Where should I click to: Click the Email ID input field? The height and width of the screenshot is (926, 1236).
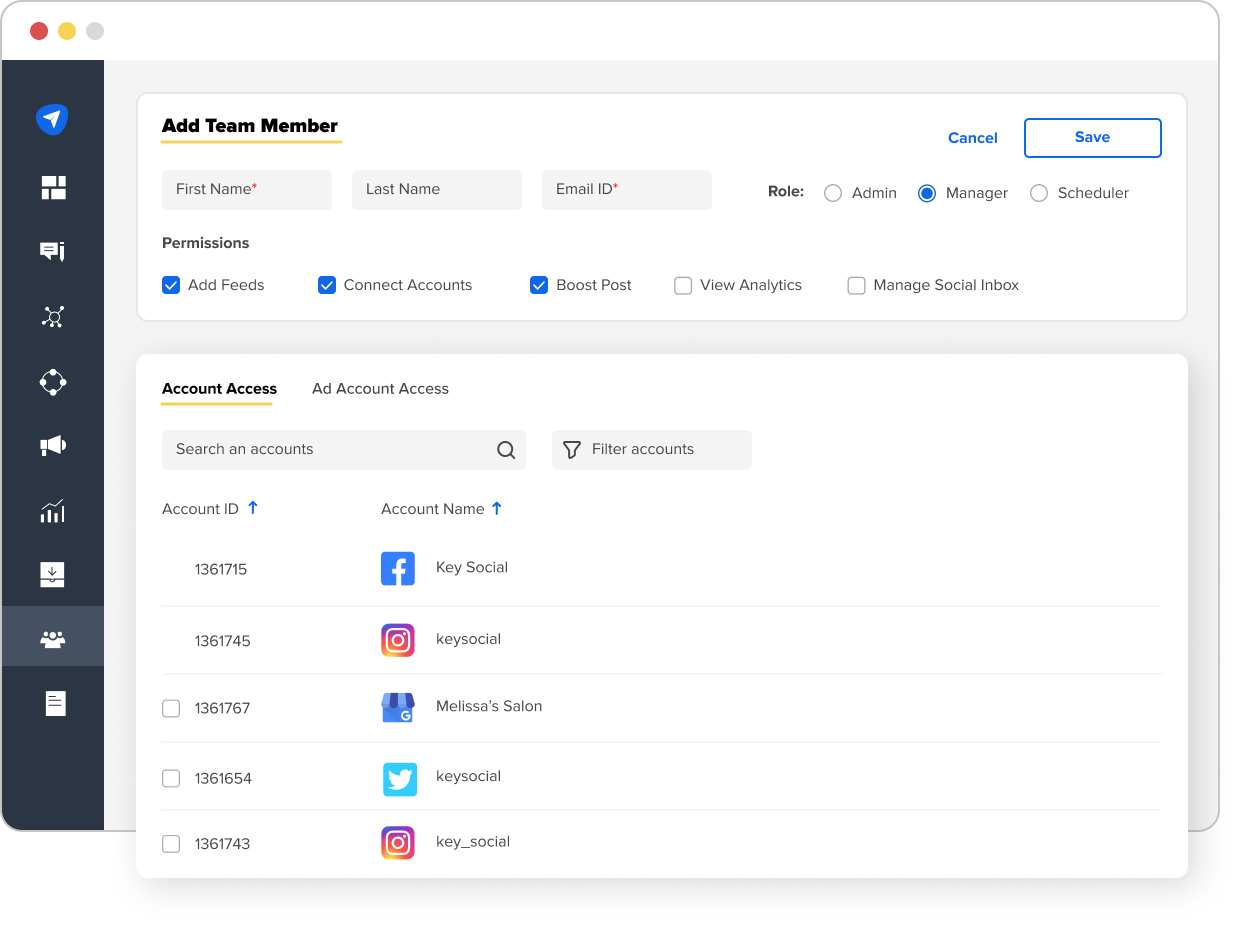coord(627,190)
